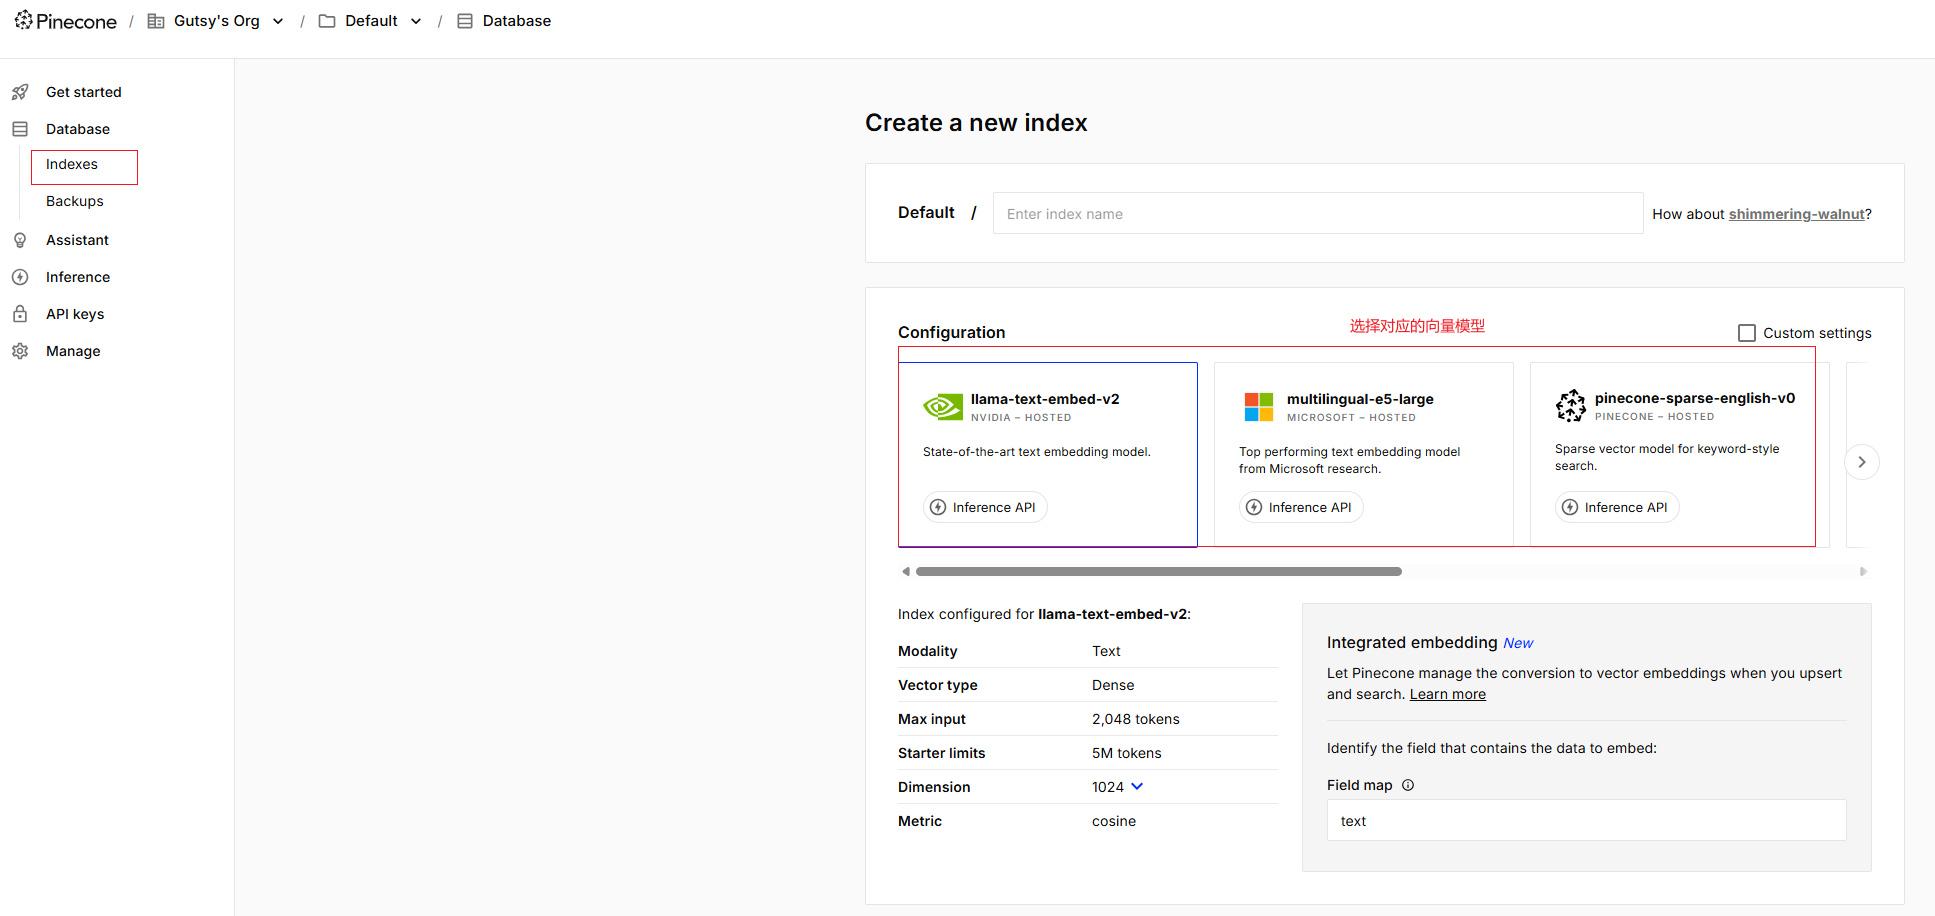
Task: Click the NVIDIA llama-text-embed-v2 logo
Action: tap(942, 406)
